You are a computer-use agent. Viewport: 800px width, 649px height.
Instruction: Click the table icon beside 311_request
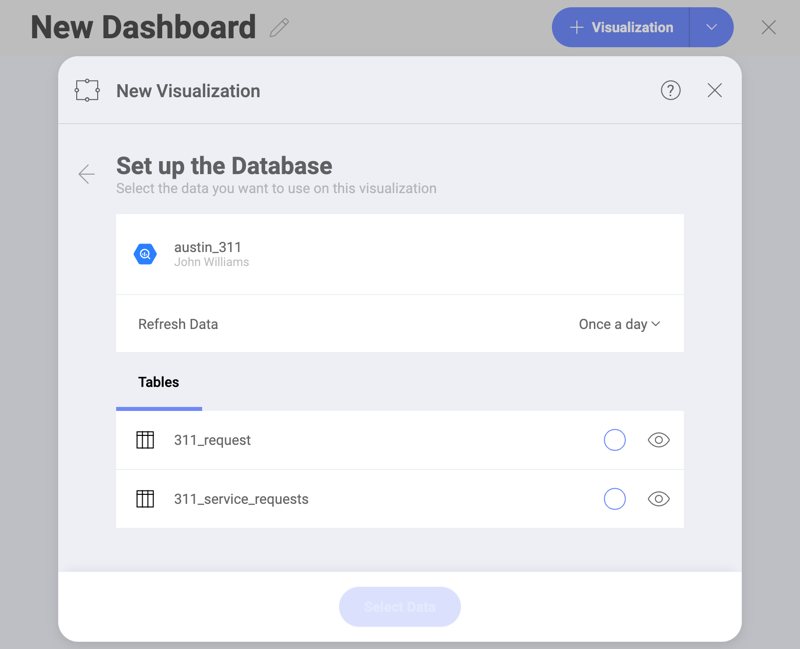tap(145, 440)
